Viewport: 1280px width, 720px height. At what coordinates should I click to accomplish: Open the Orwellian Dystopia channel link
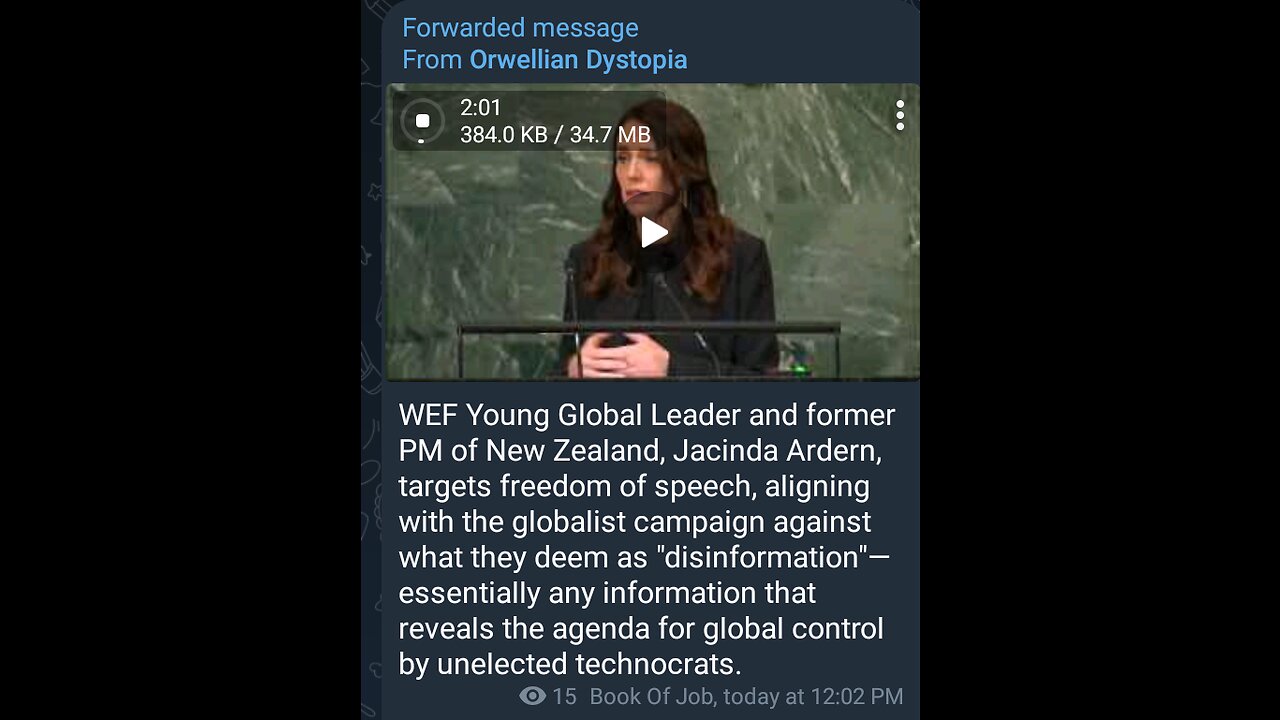578,60
